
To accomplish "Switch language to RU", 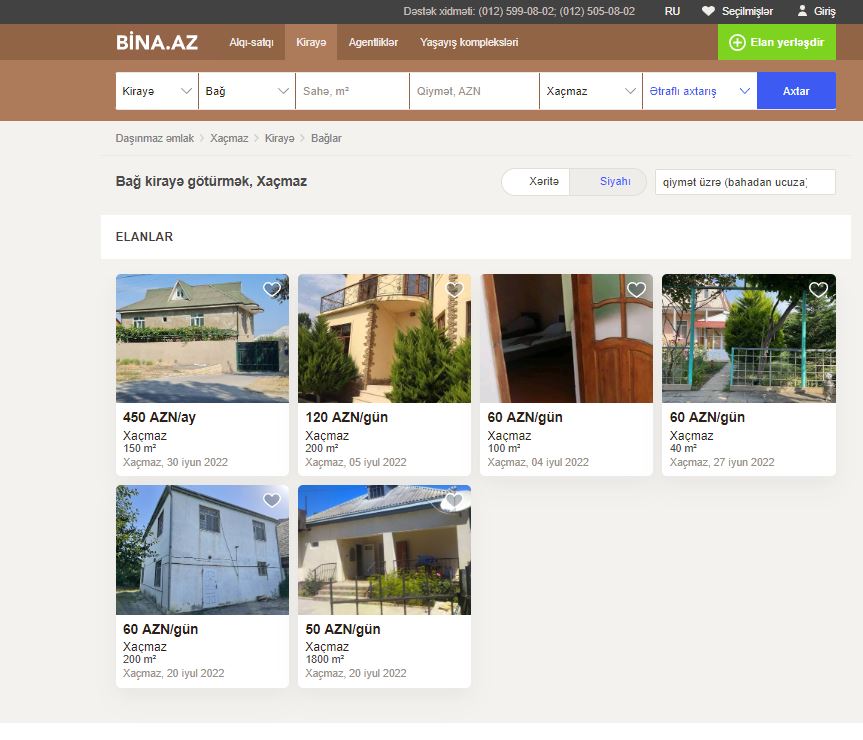I will point(672,11).
